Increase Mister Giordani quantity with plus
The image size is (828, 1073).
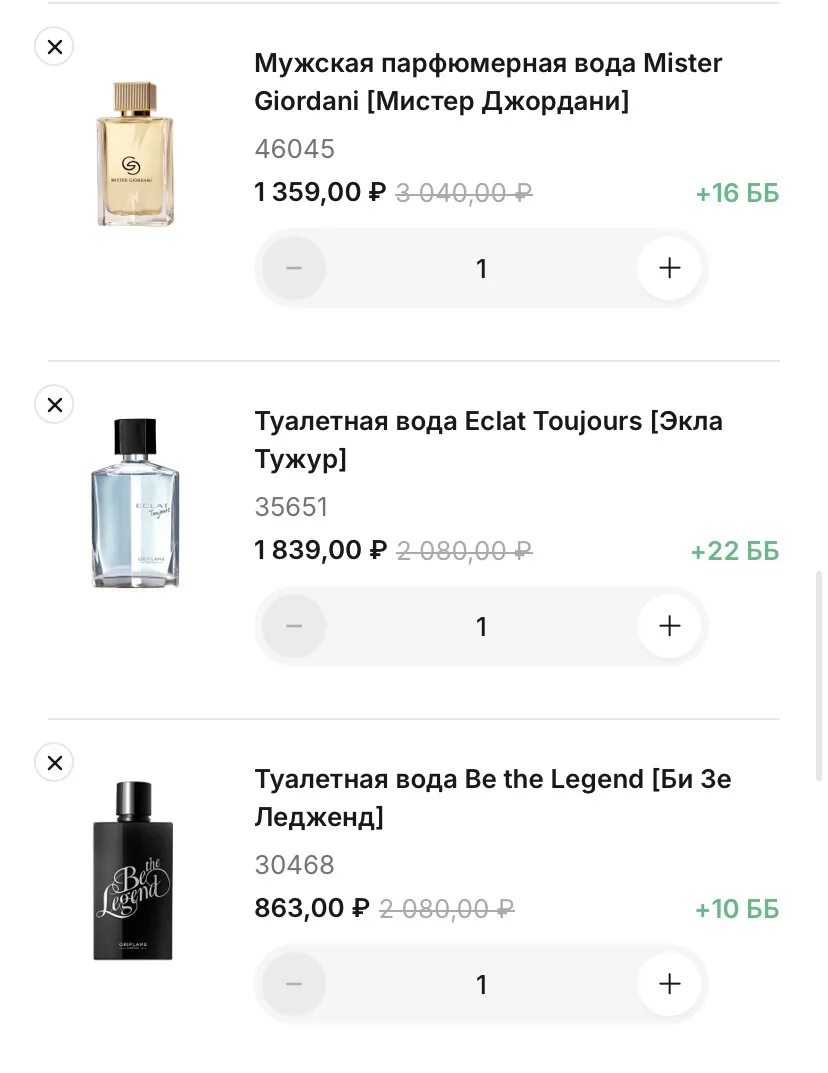pyautogui.click(x=669, y=268)
